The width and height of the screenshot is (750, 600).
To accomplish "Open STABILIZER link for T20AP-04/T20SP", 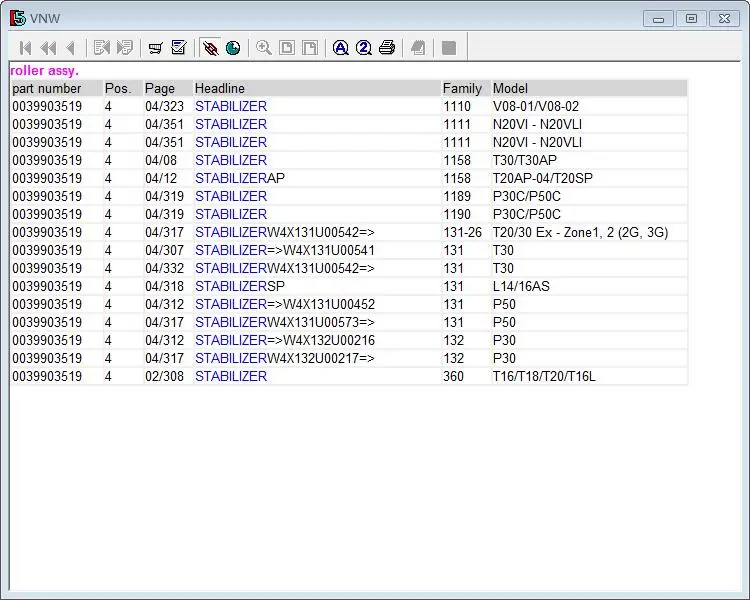I will click(x=231, y=179).
